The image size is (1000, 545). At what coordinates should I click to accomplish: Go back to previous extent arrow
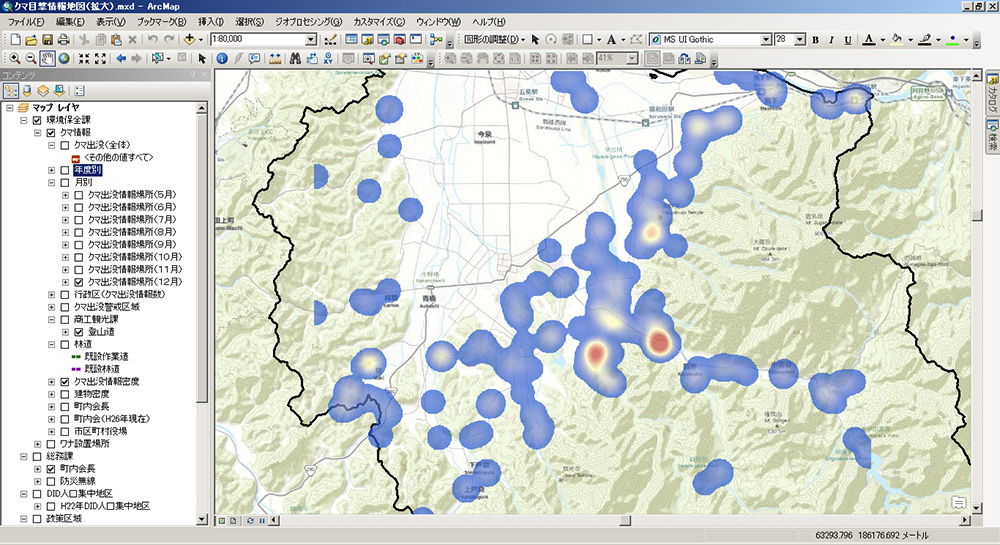(x=121, y=58)
